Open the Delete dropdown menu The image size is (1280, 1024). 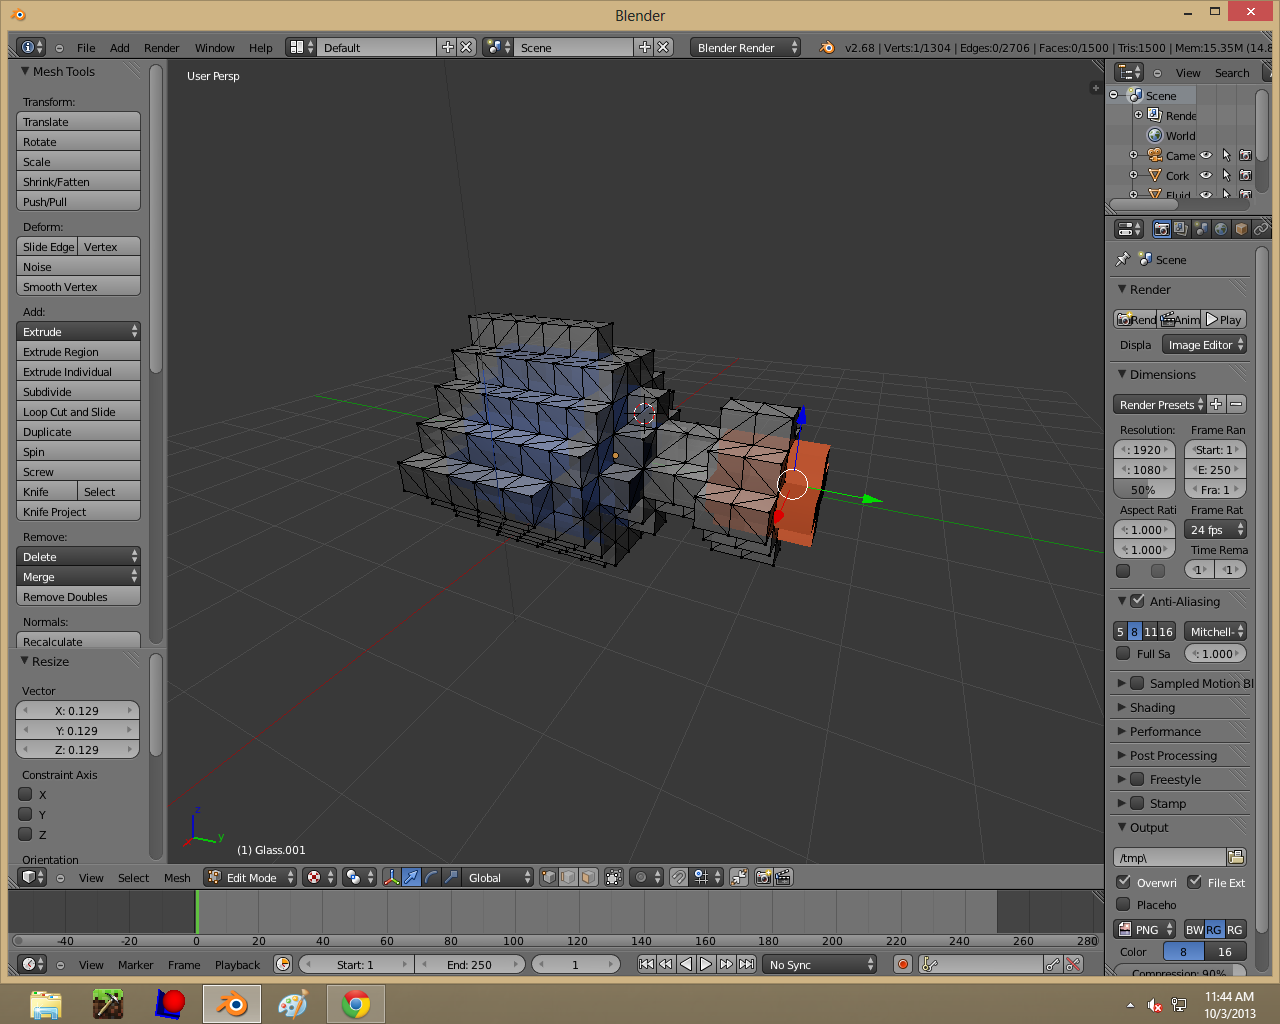pos(78,556)
